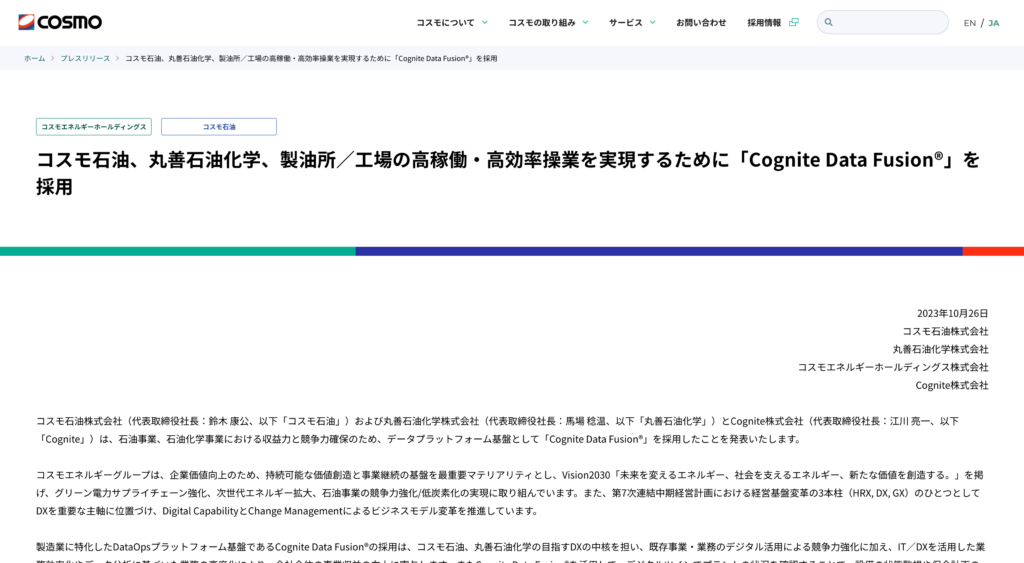1024x563 pixels.
Task: Select the コスモエネルギーホールディングス tag
Action: click(x=94, y=127)
